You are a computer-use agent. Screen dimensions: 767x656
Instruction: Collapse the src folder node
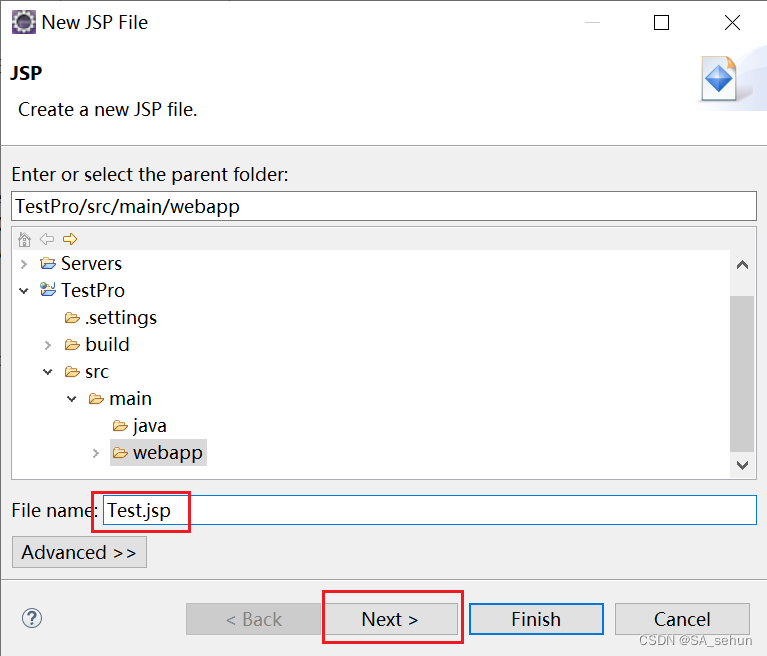point(47,372)
